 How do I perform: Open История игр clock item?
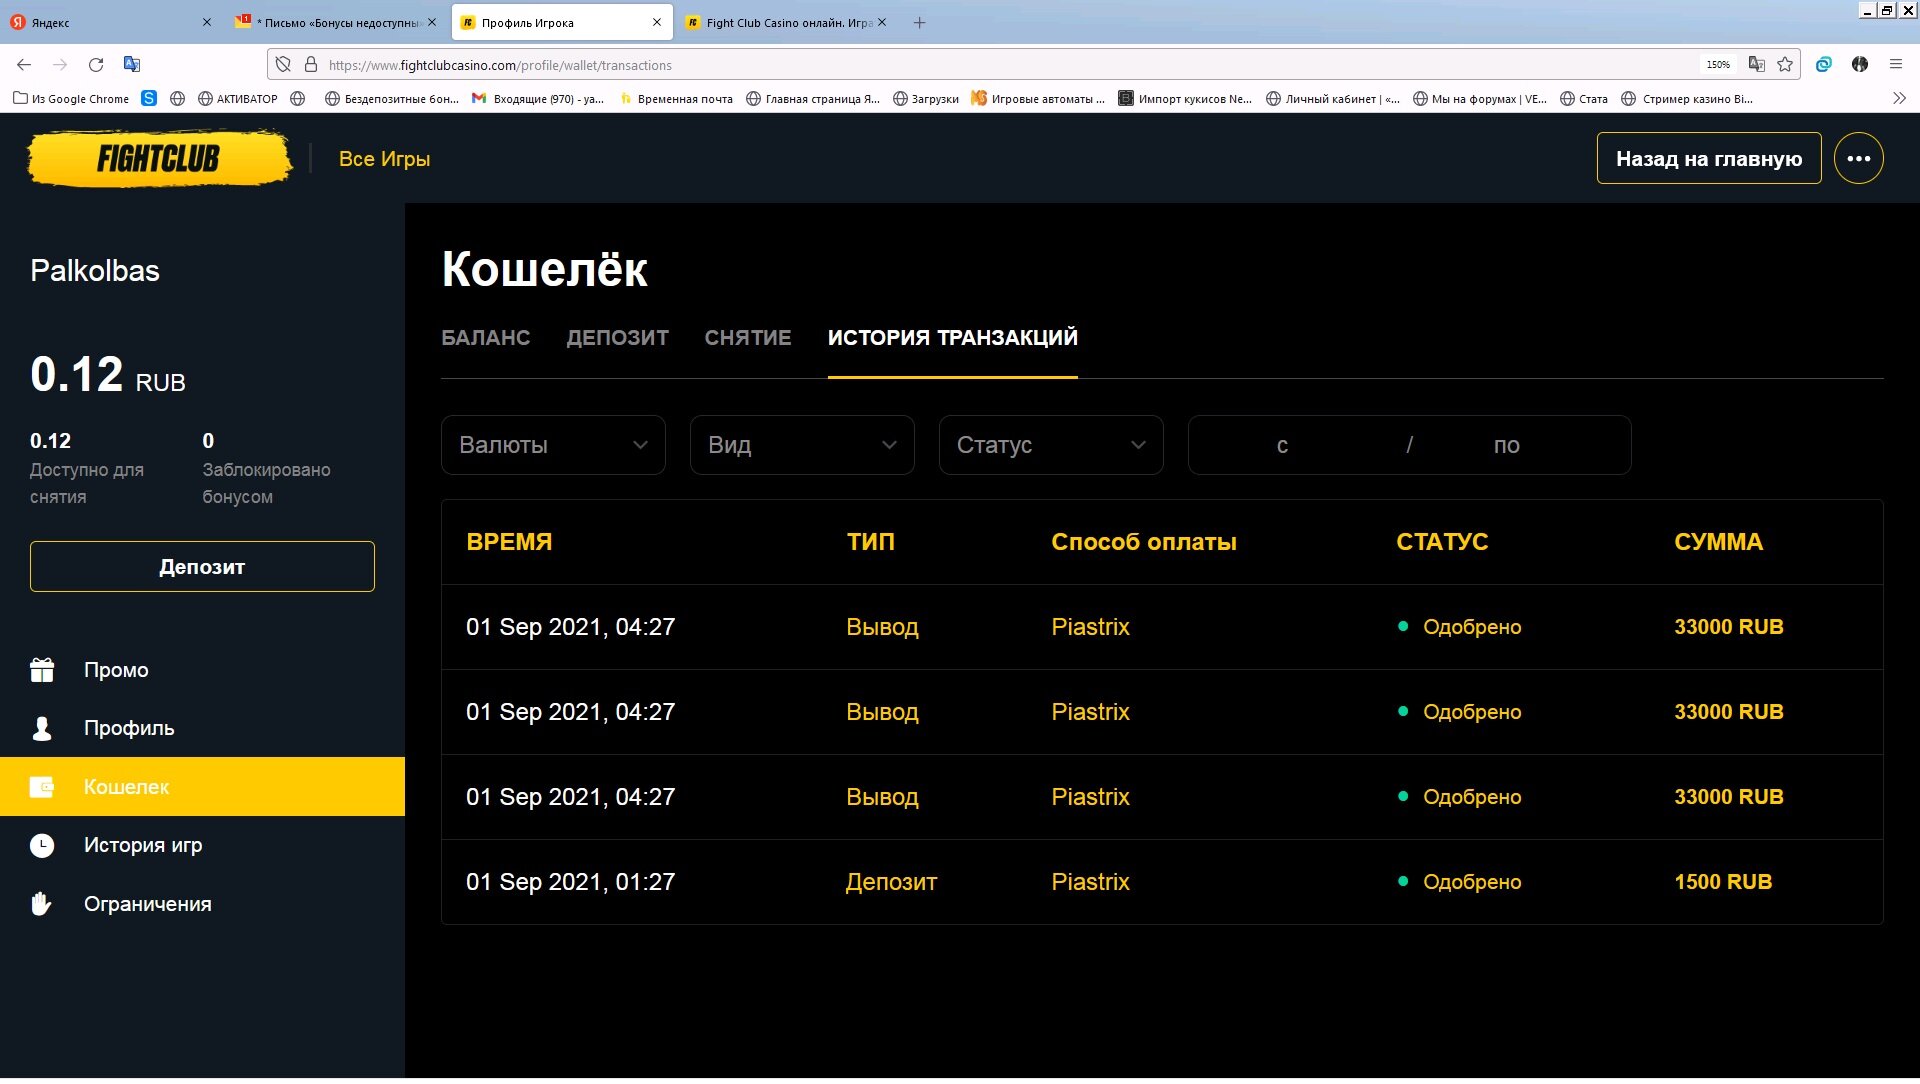(142, 845)
